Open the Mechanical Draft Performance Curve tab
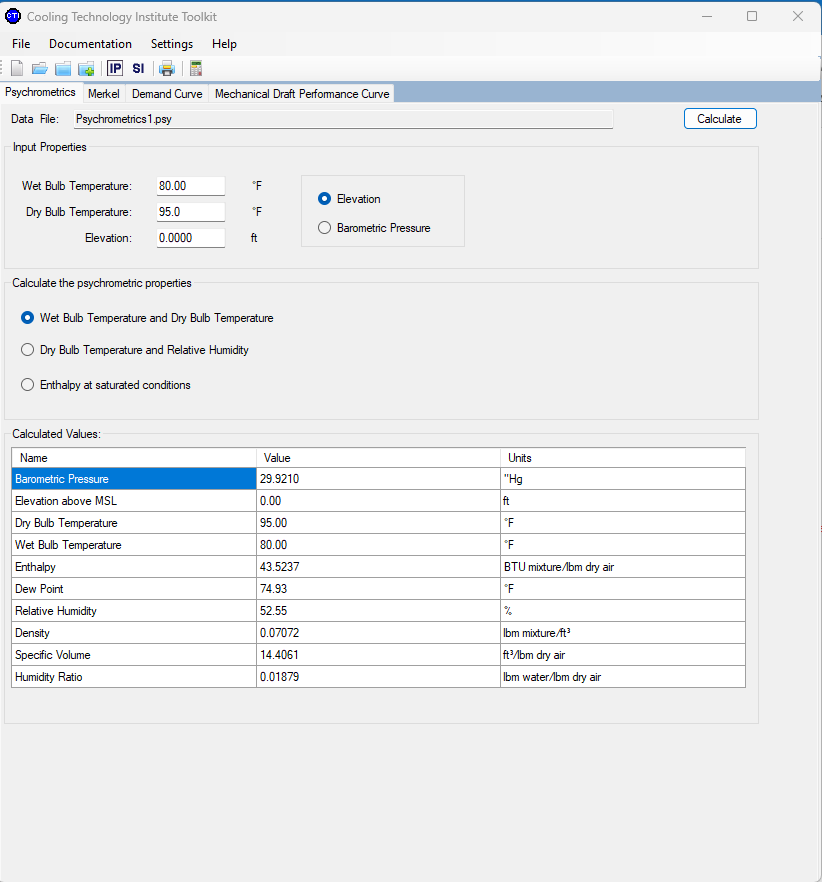Viewport: 822px width, 882px height. coord(301,94)
